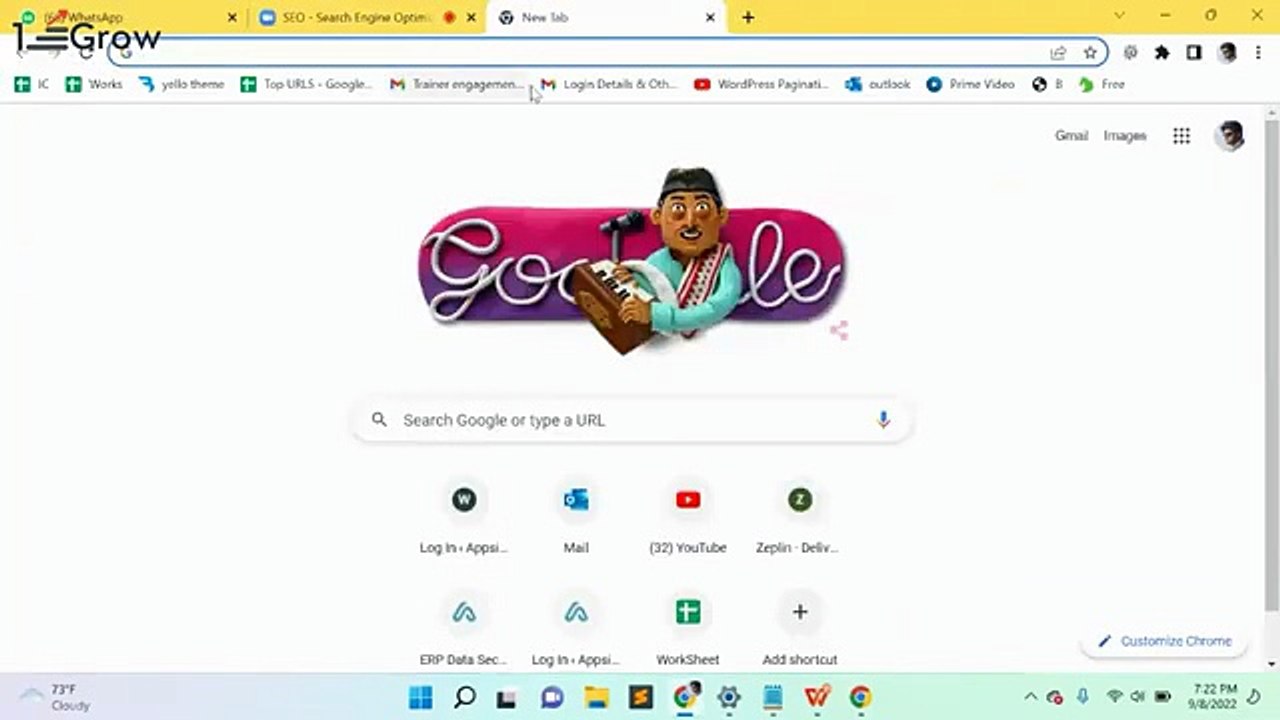1280x720 pixels.
Task: Click the Search Google or type a URL box
Action: tap(632, 420)
